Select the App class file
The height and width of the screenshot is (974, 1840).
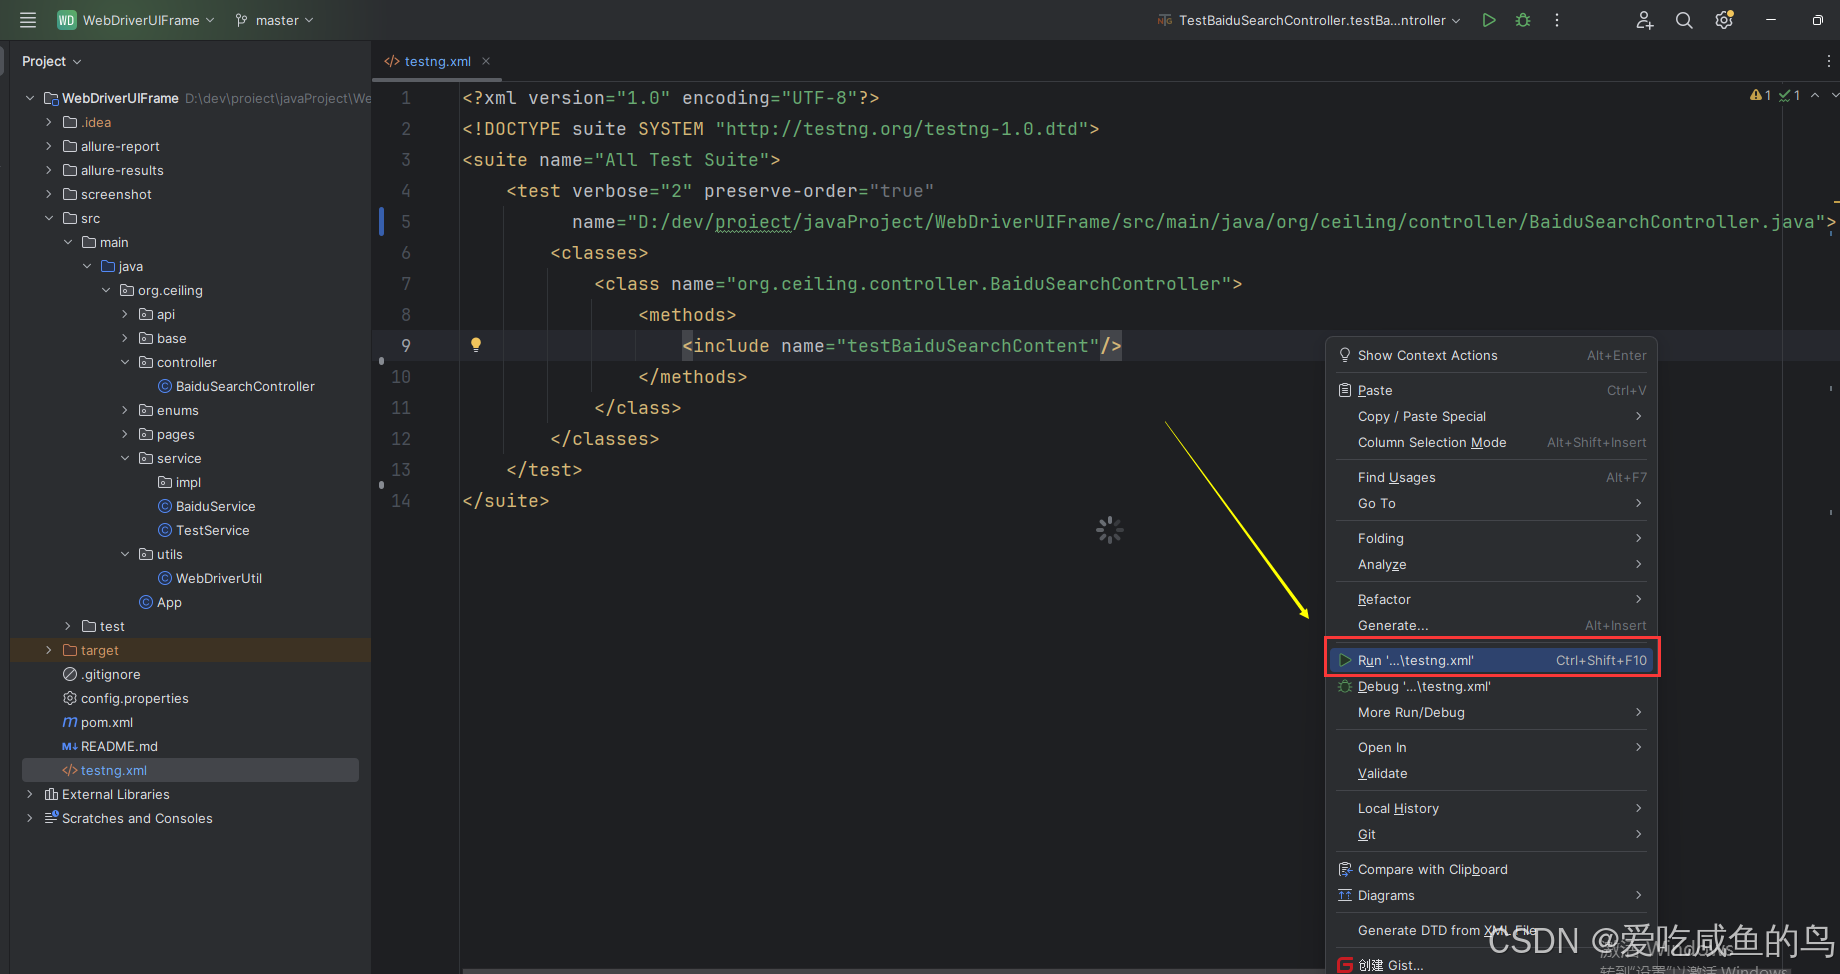(160, 602)
